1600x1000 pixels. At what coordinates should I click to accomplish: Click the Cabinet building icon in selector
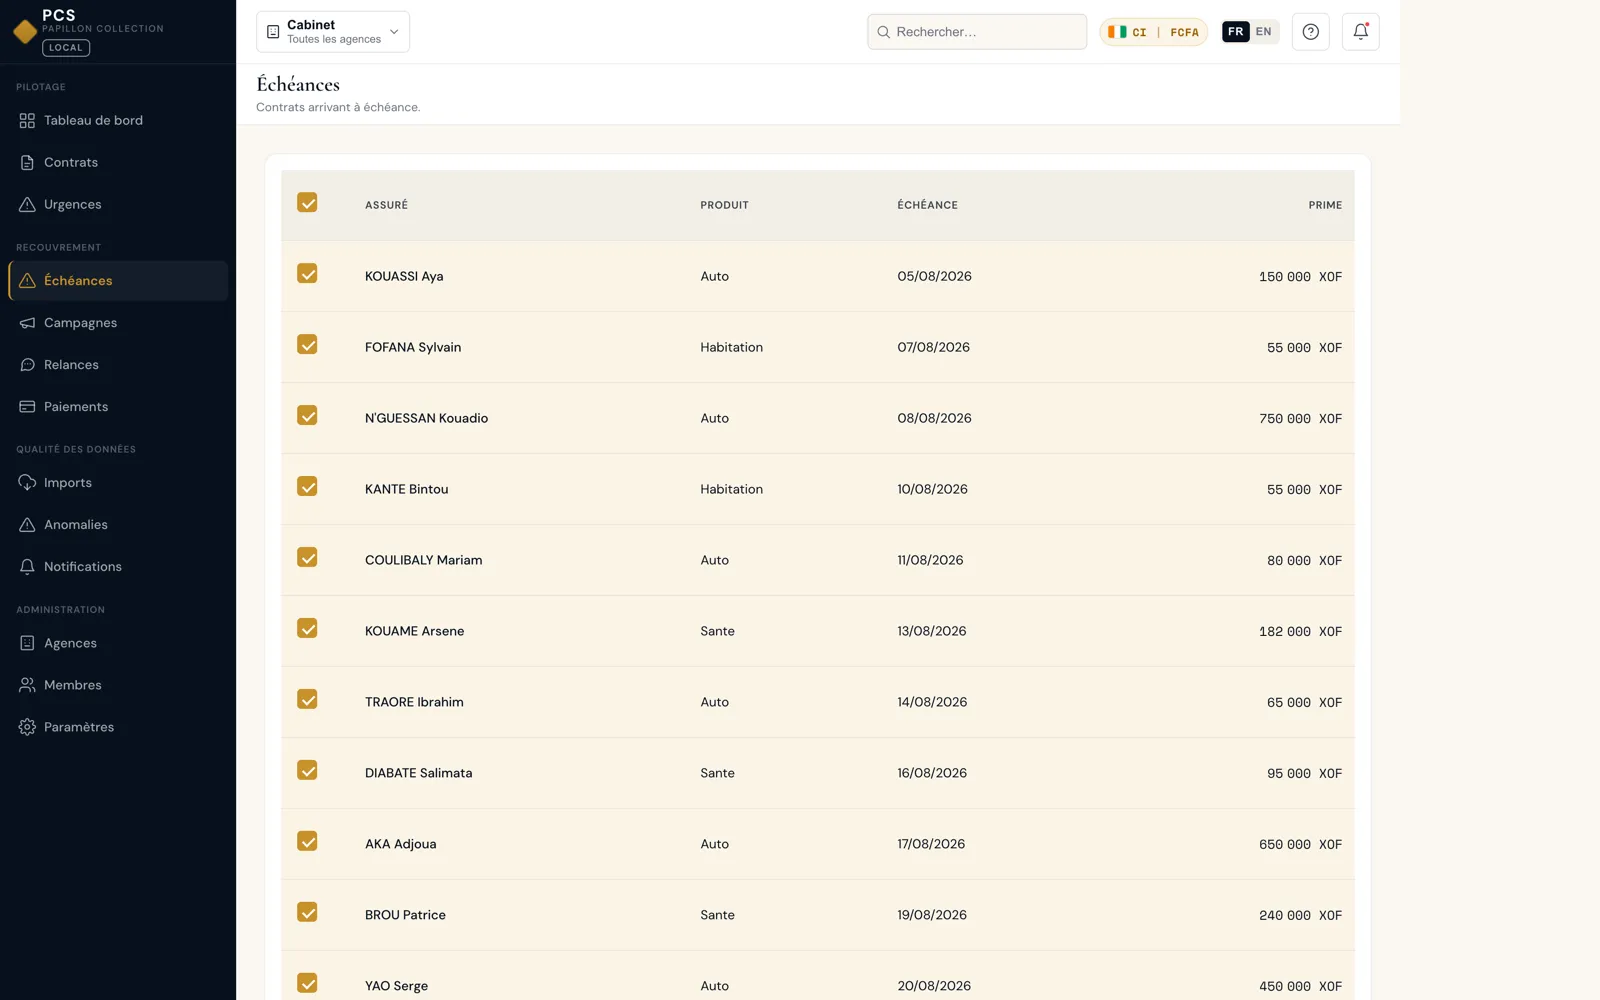coord(273,32)
